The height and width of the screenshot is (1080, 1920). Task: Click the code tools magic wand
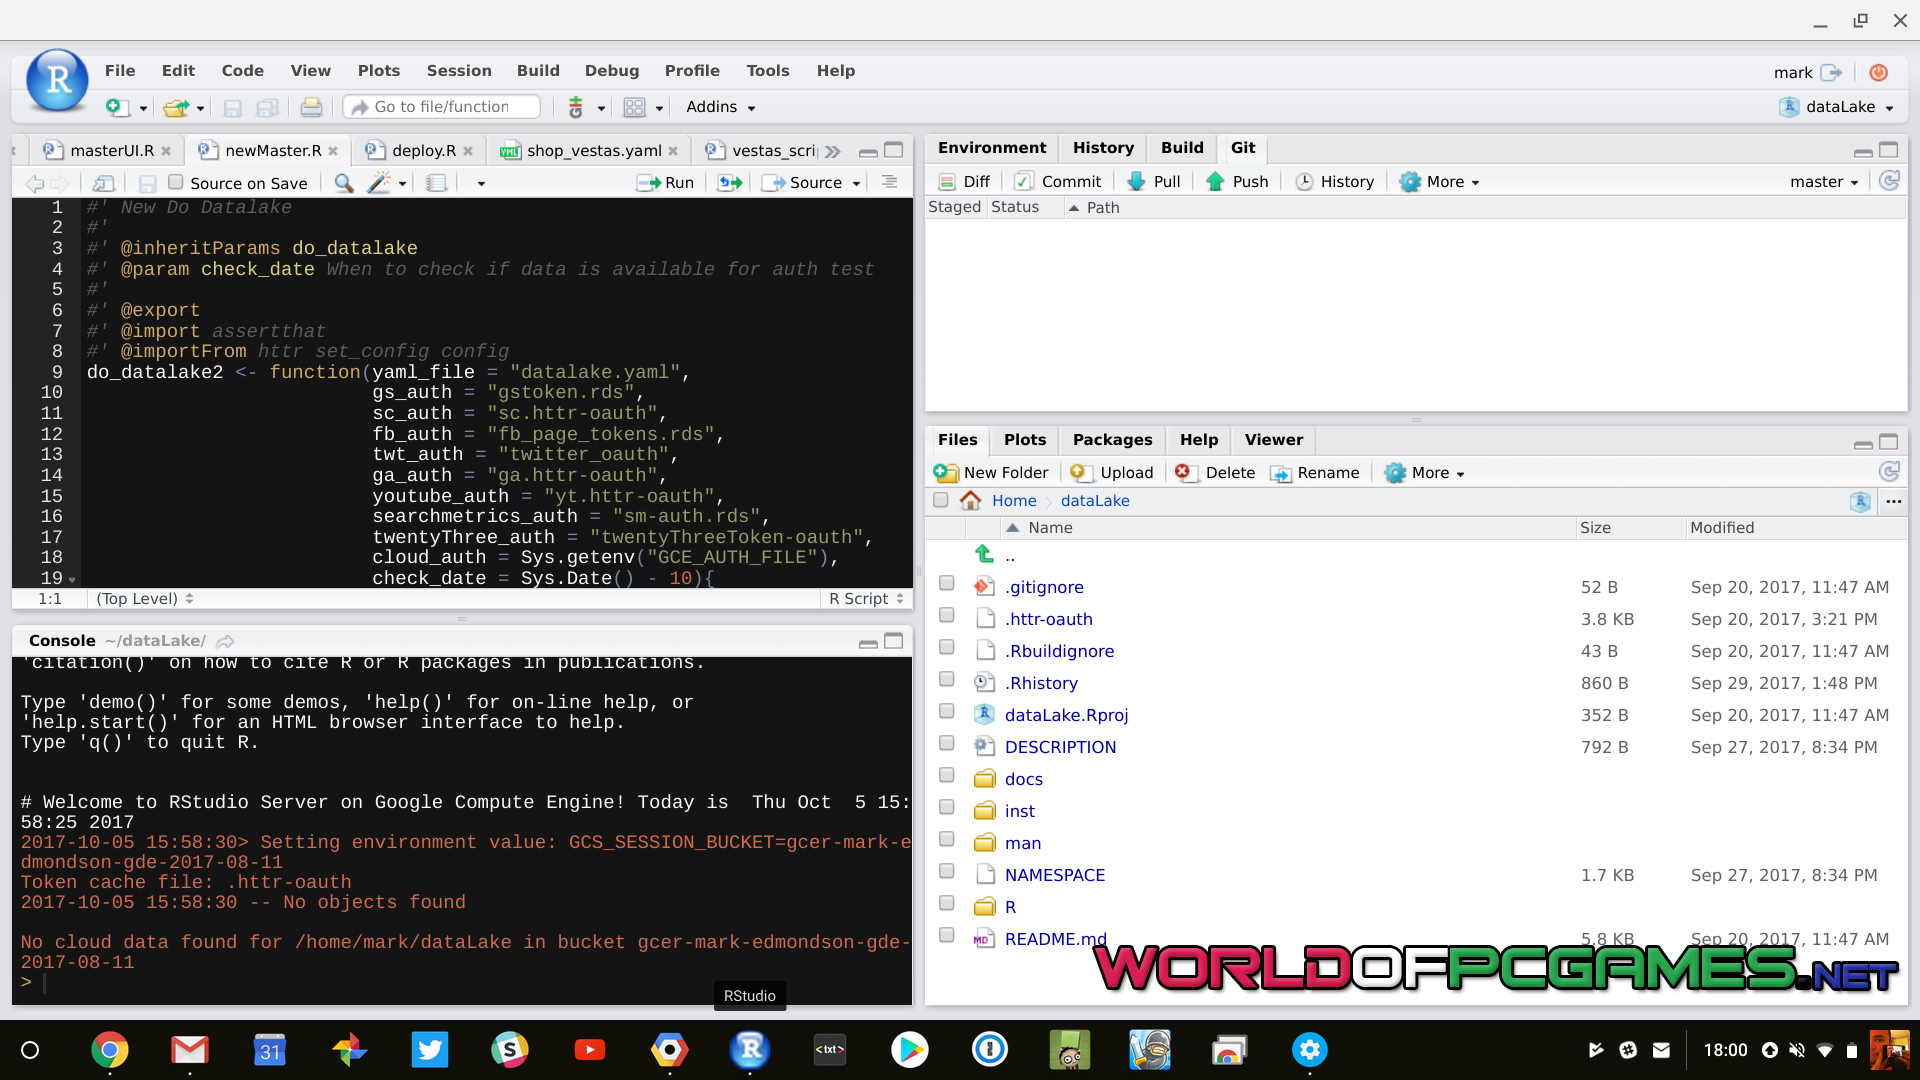click(379, 183)
